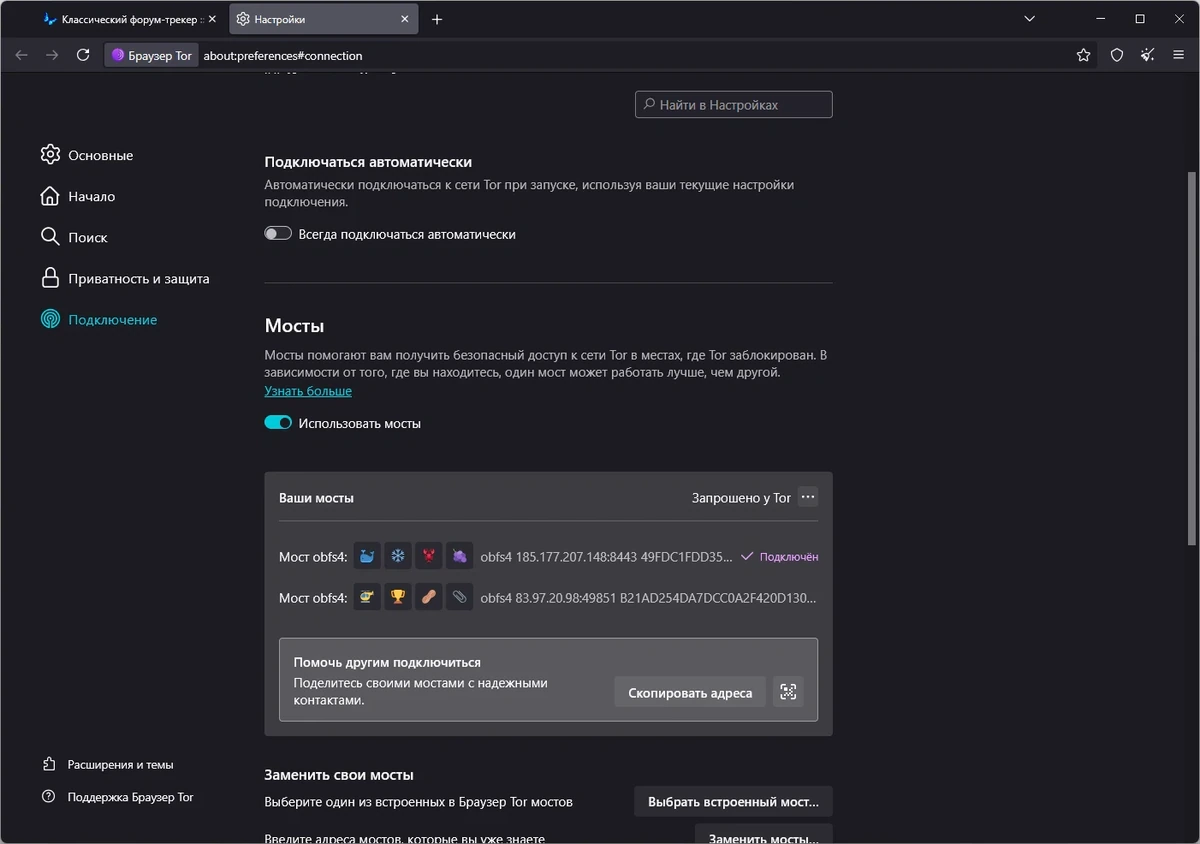Image resolution: width=1200 pixels, height=844 pixels.
Task: Click the helicopter emoji of the second bridge
Action: tap(368, 598)
